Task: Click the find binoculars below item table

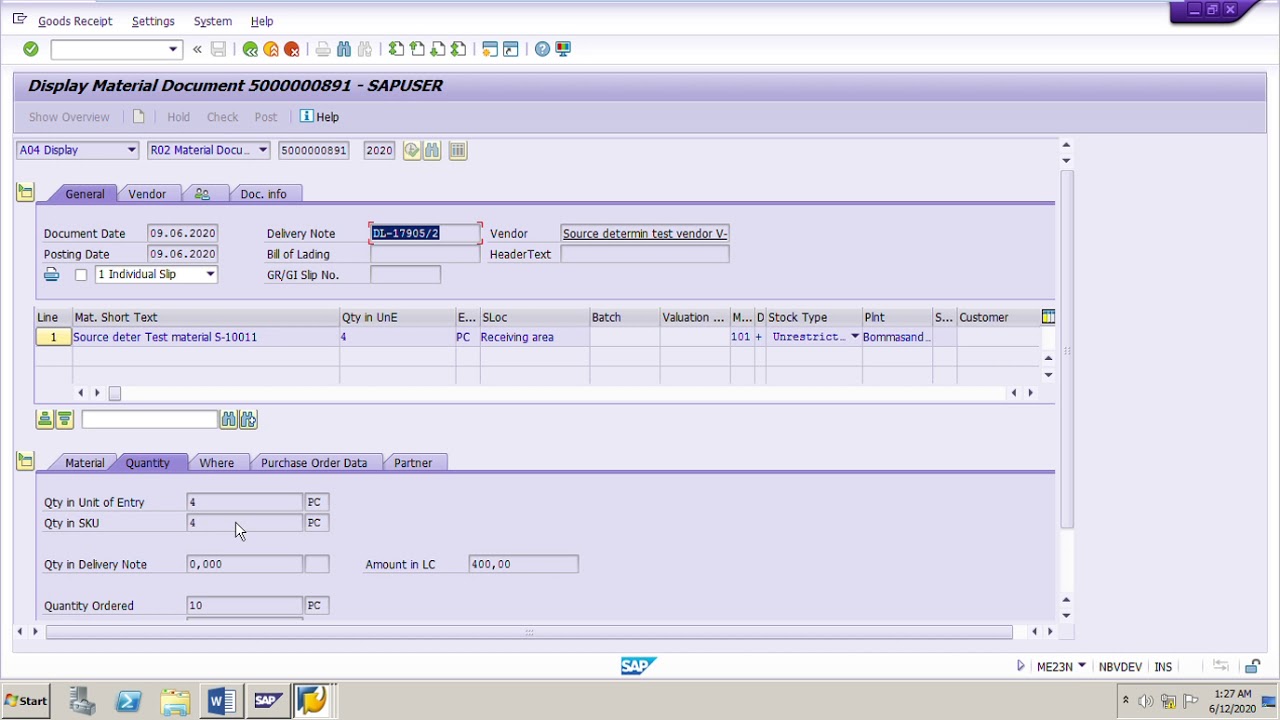Action: click(229, 420)
